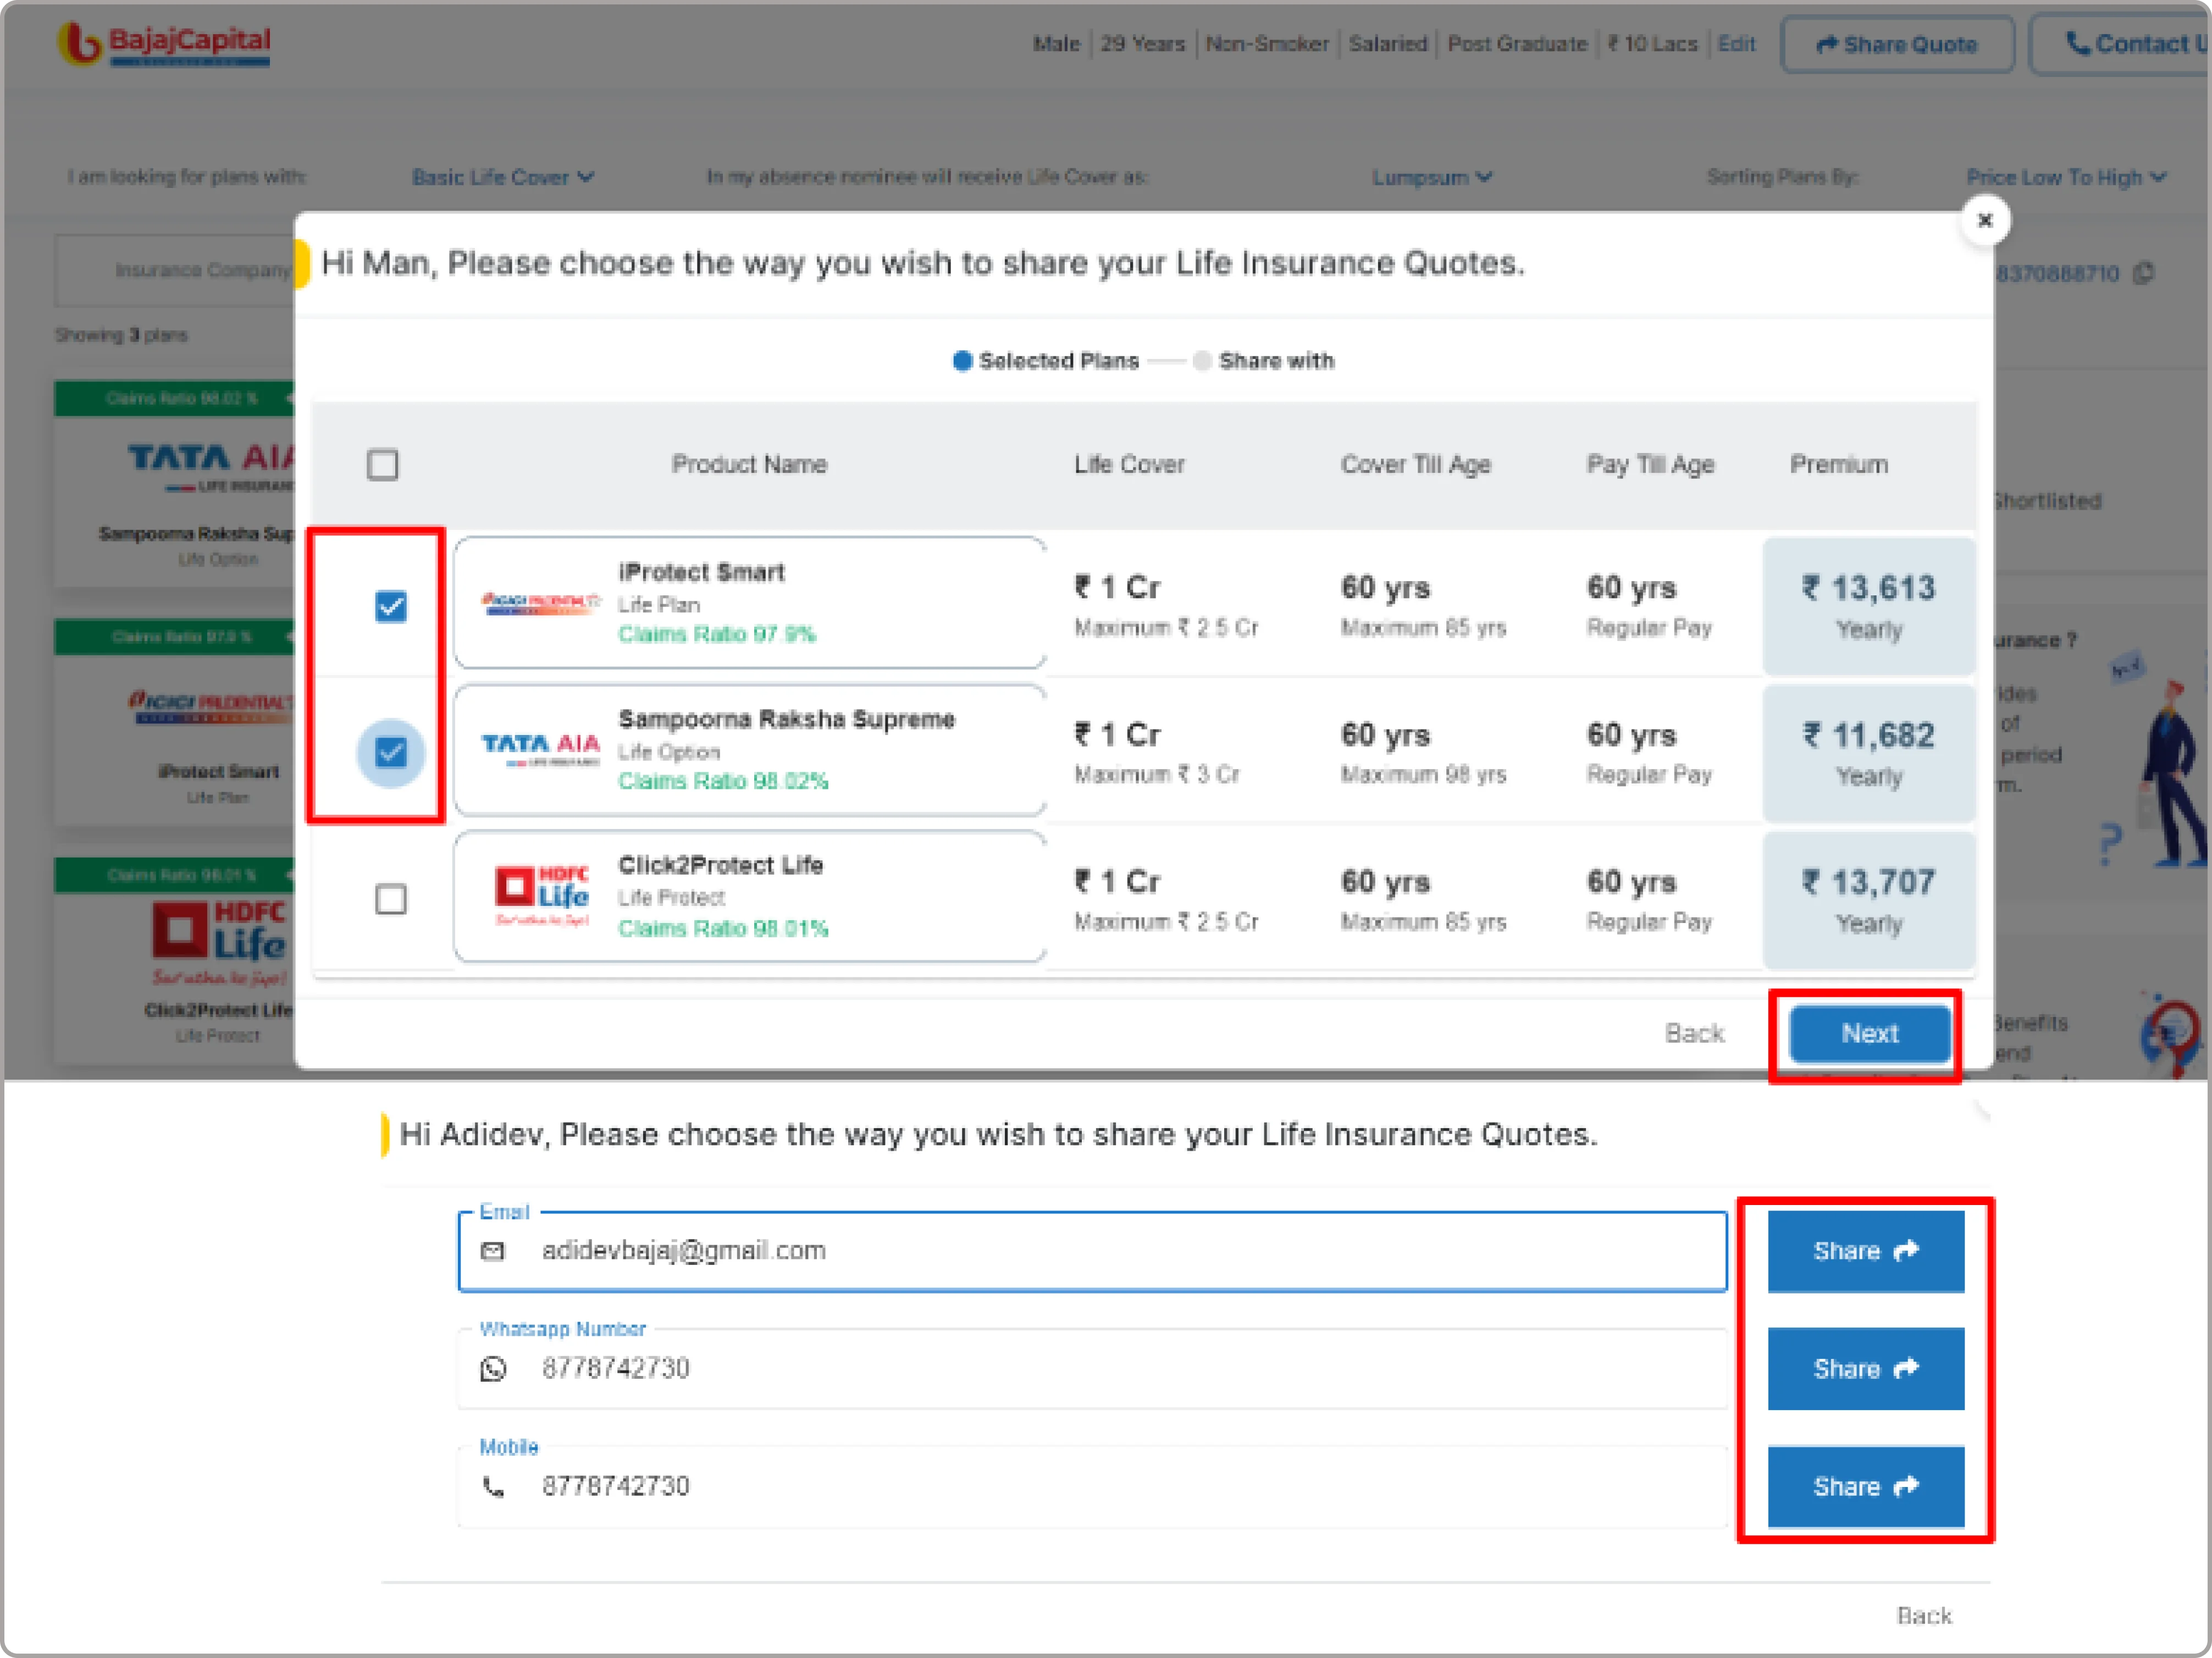
Task: Click the TATA AIA logo in Sampoorna Raksha row
Action: point(541,749)
